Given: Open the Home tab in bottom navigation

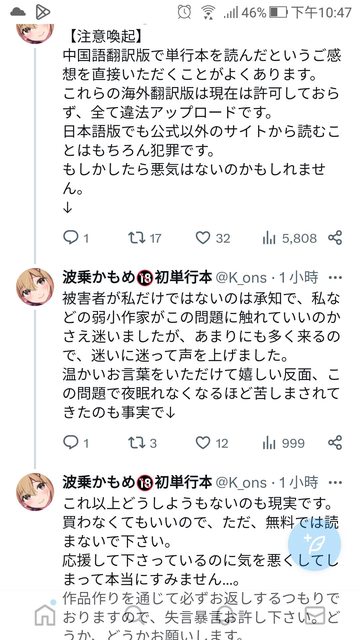Looking at the screenshot, I should (x=45, y=616).
